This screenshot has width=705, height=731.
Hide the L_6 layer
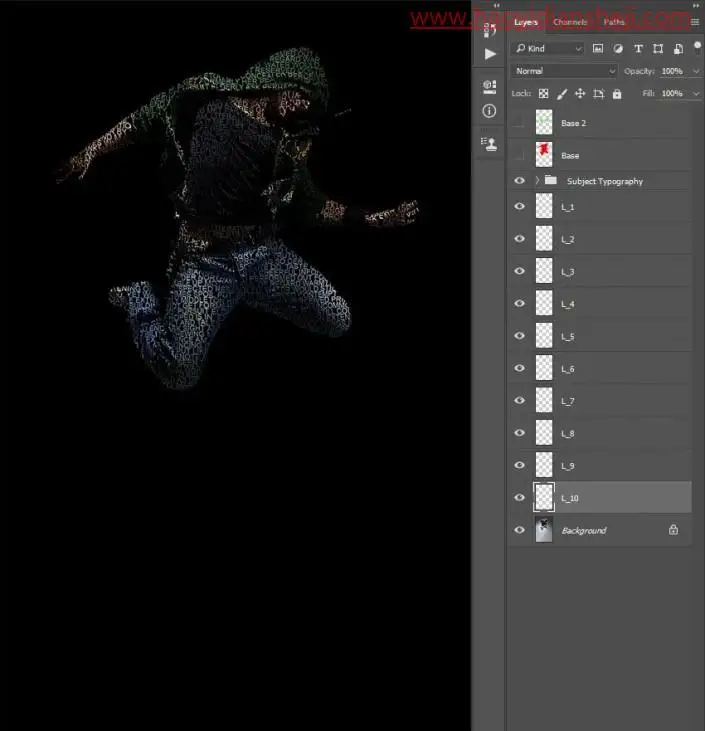[x=519, y=368]
